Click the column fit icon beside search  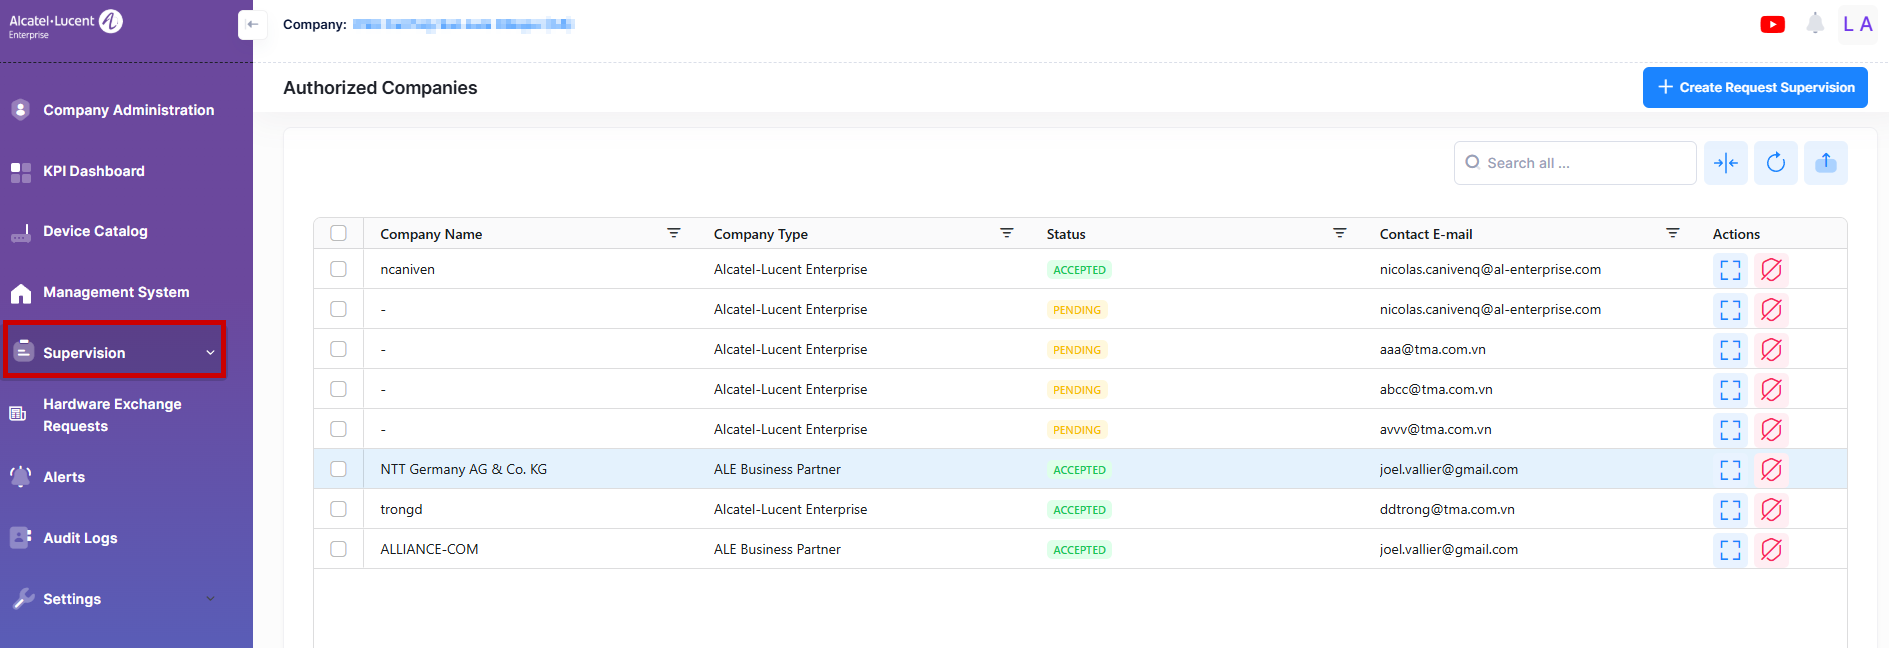[1725, 163]
